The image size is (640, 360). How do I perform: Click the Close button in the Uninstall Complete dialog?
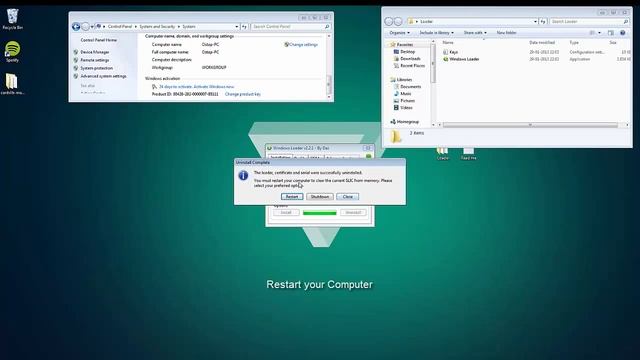347,197
